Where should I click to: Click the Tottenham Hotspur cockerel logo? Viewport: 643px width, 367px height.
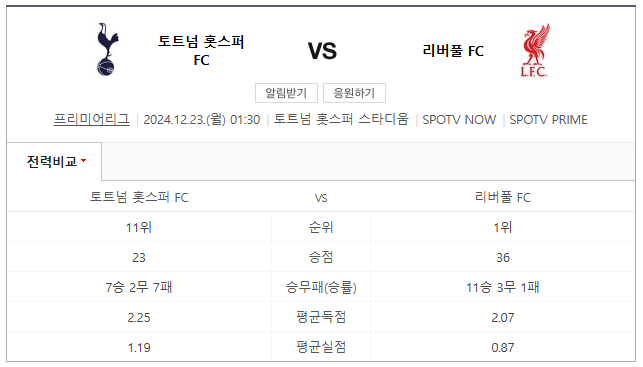click(107, 49)
